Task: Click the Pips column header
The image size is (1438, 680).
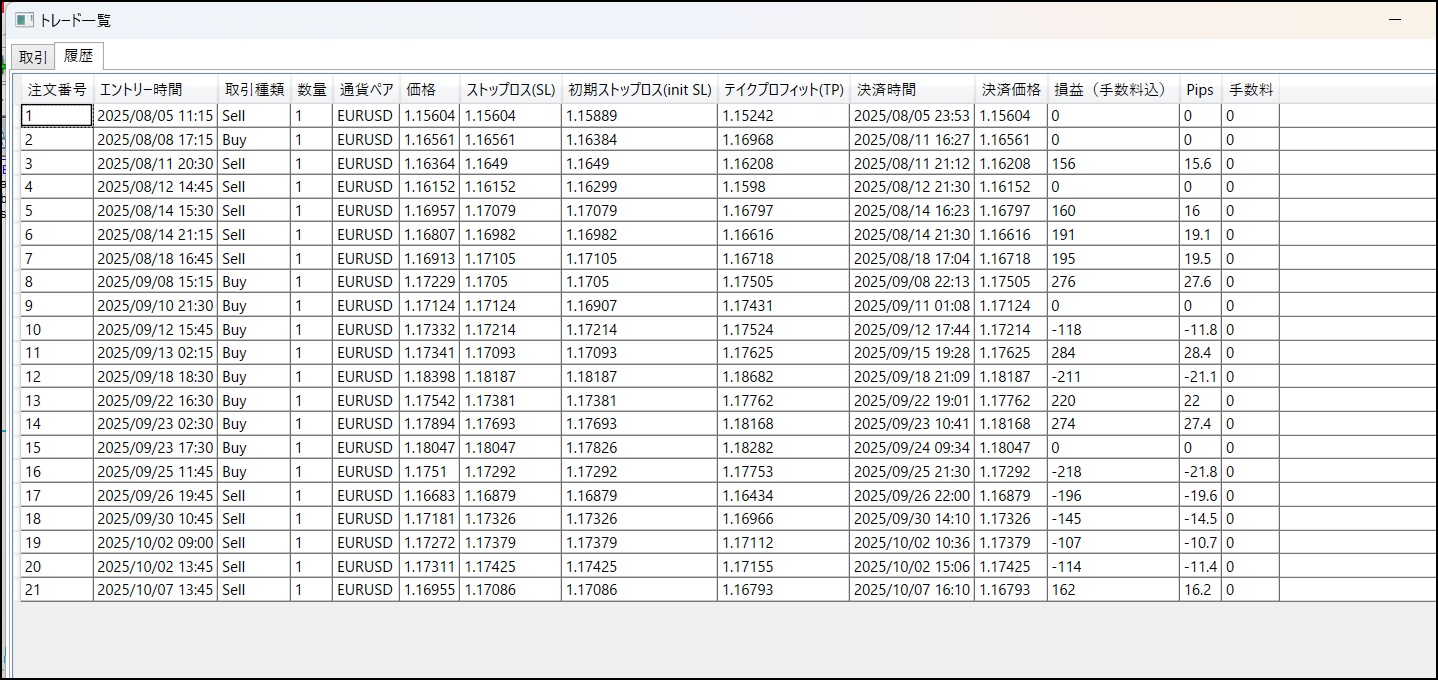Action: (x=1199, y=90)
